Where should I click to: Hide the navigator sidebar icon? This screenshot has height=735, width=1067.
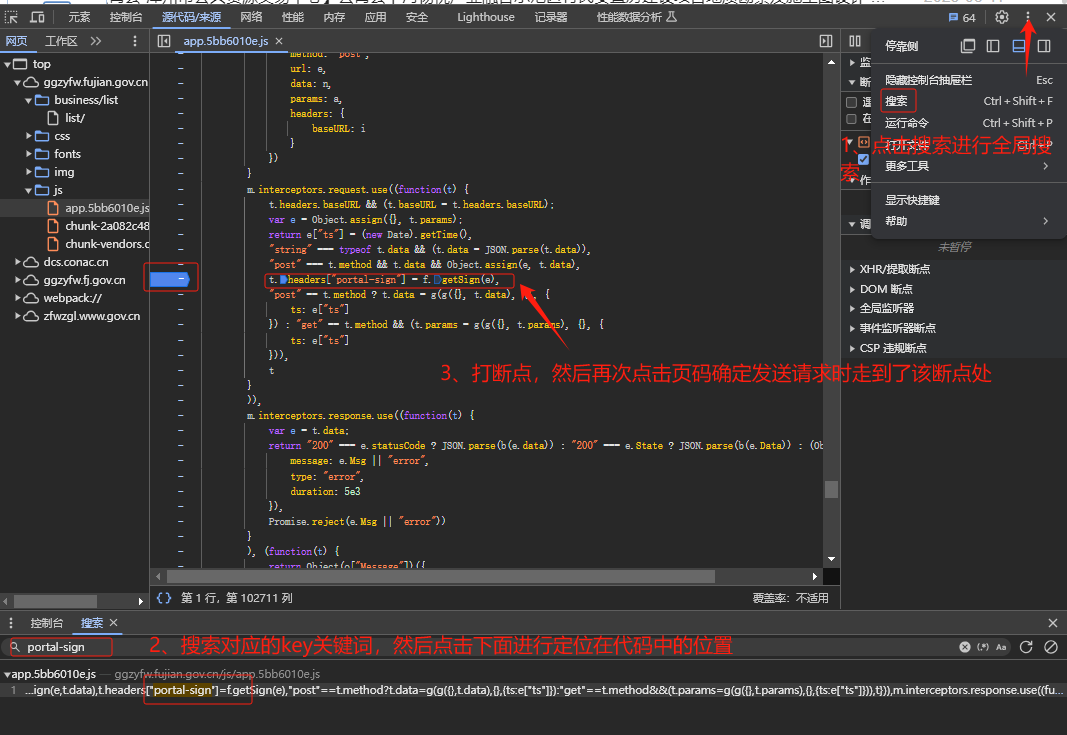pos(164,41)
